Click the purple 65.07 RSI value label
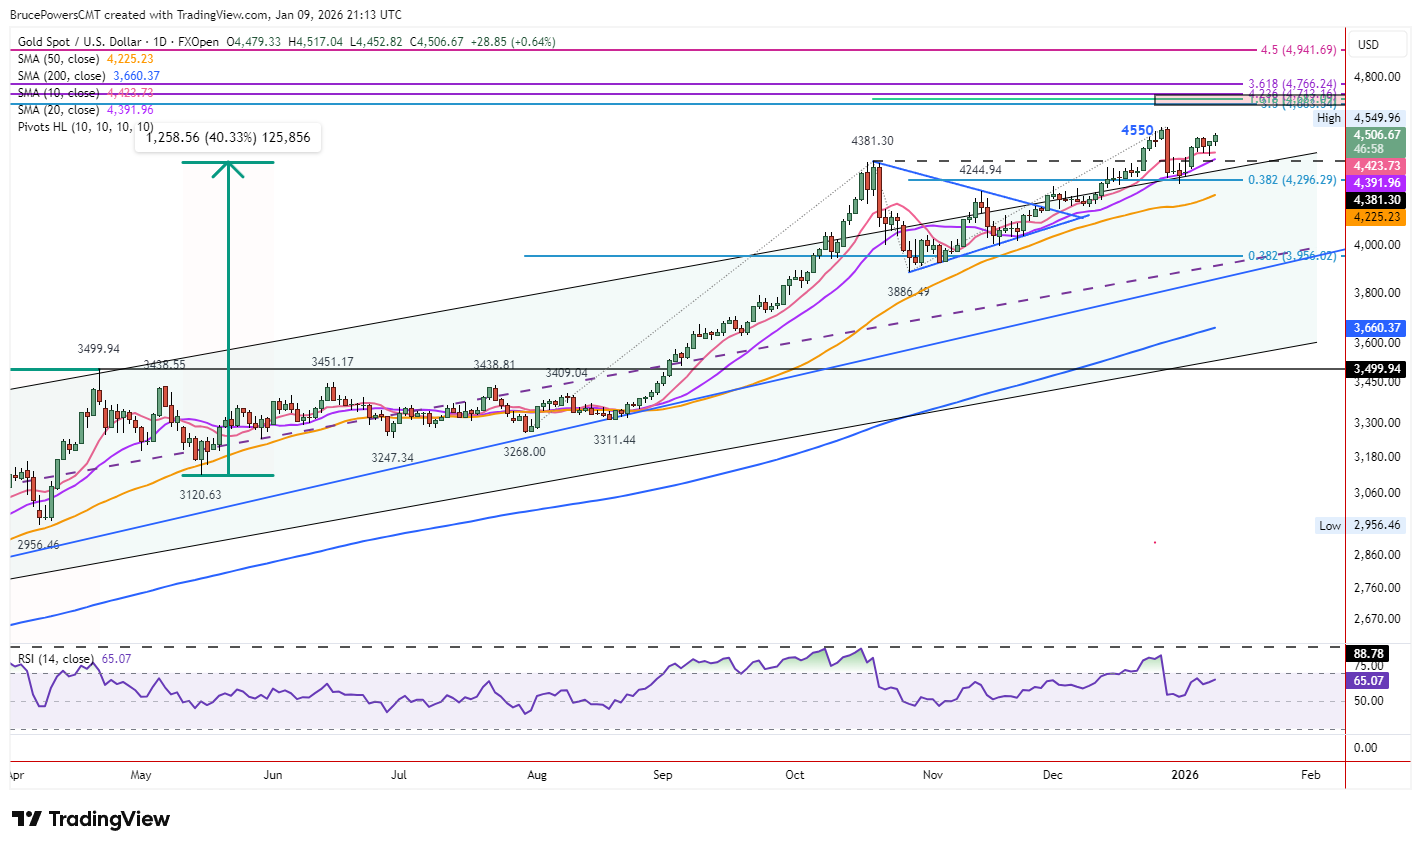Image resolution: width=1421 pixels, height=849 pixels. [x=1369, y=681]
